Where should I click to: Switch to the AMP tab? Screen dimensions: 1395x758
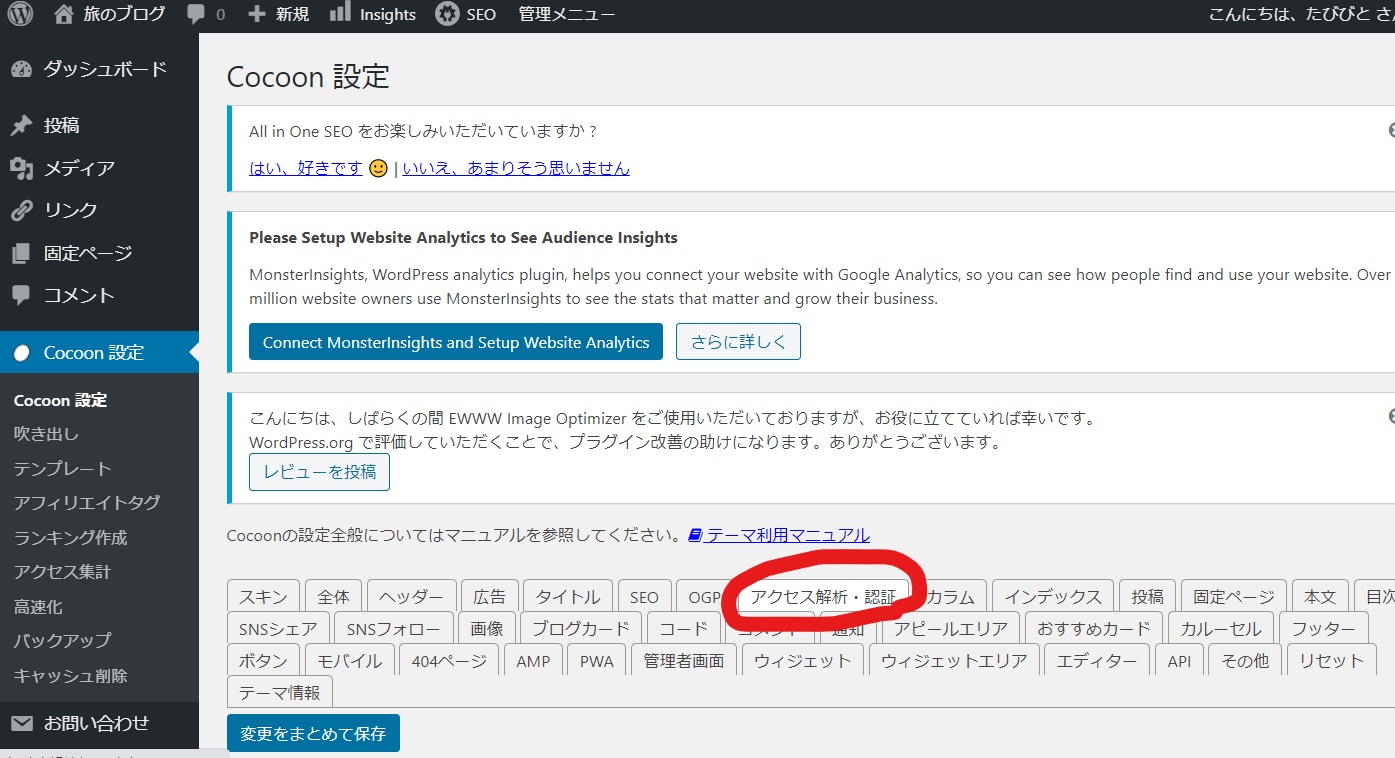click(x=533, y=661)
